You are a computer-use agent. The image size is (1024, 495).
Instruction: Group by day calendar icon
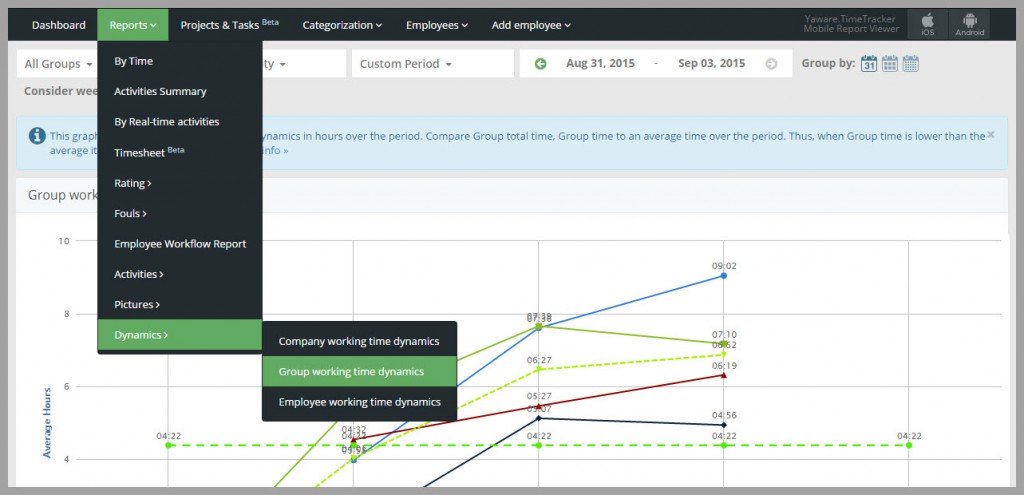click(869, 63)
